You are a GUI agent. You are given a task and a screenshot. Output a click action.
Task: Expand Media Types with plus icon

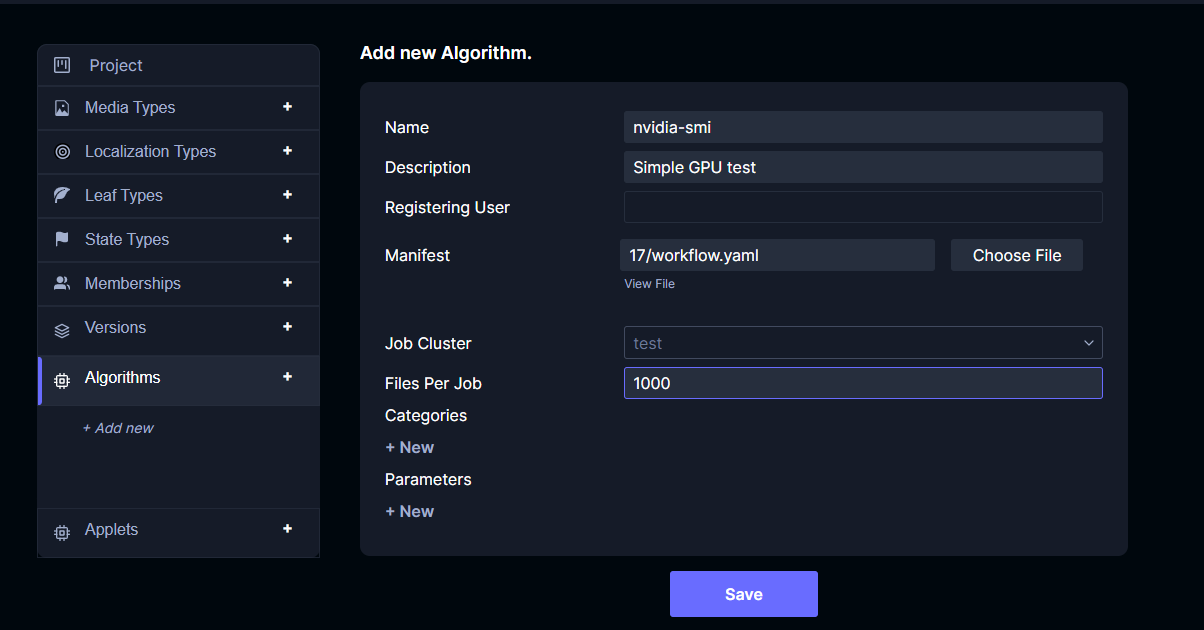[287, 107]
